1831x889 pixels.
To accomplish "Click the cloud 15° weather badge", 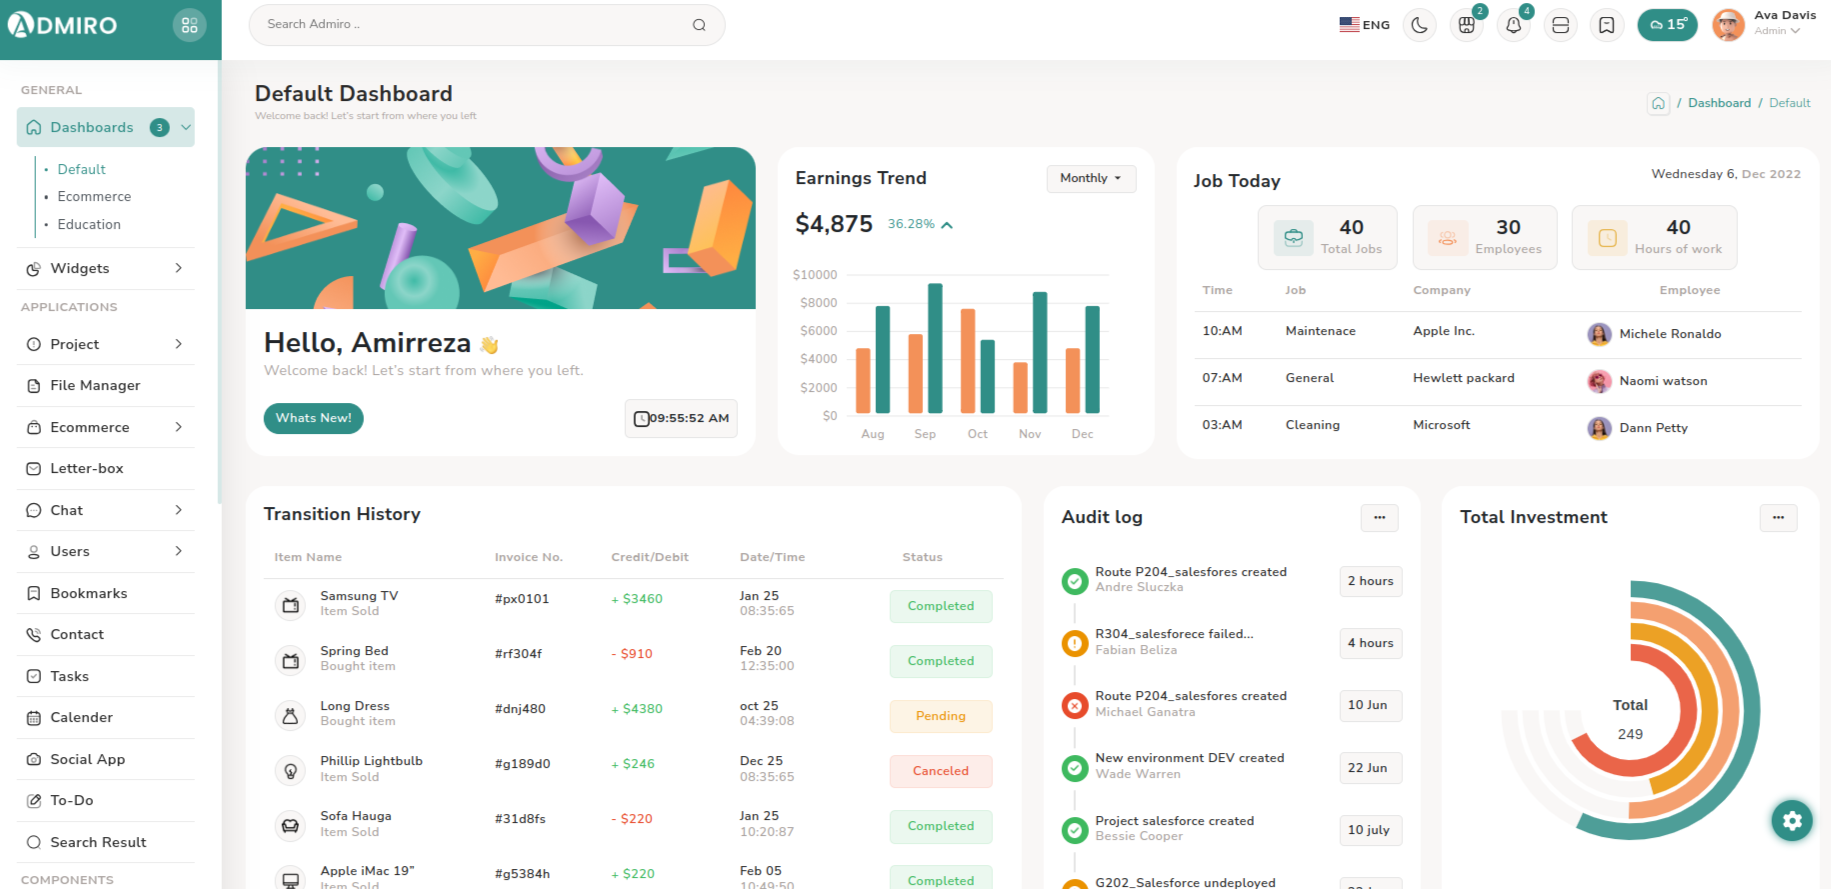I will point(1667,25).
